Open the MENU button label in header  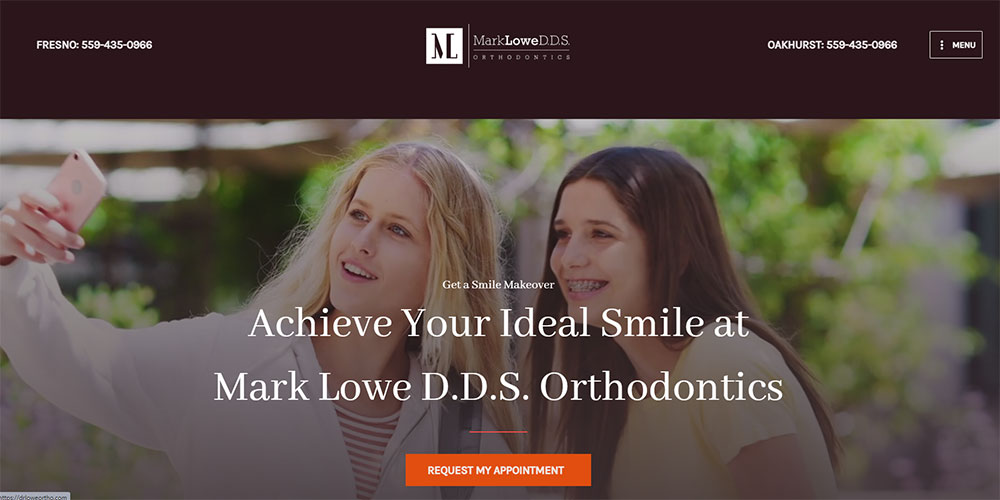[964, 45]
